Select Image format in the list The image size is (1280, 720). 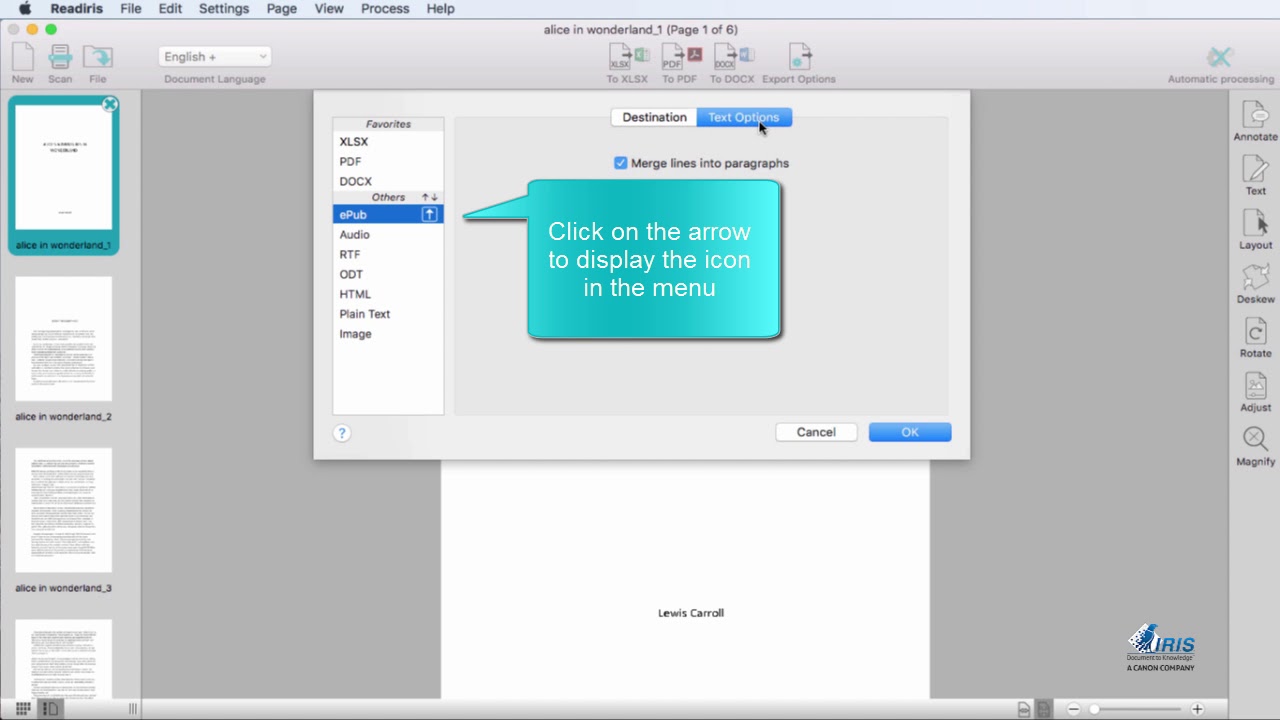pyautogui.click(x=388, y=334)
